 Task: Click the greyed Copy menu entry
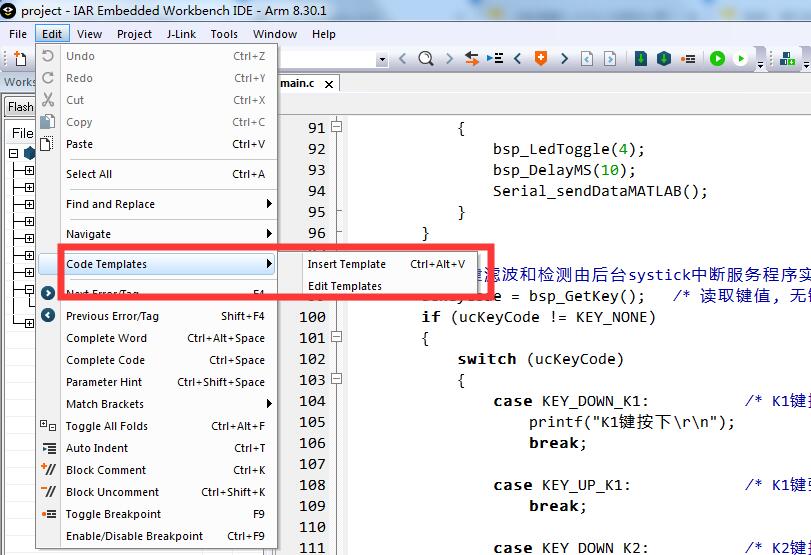click(157, 122)
